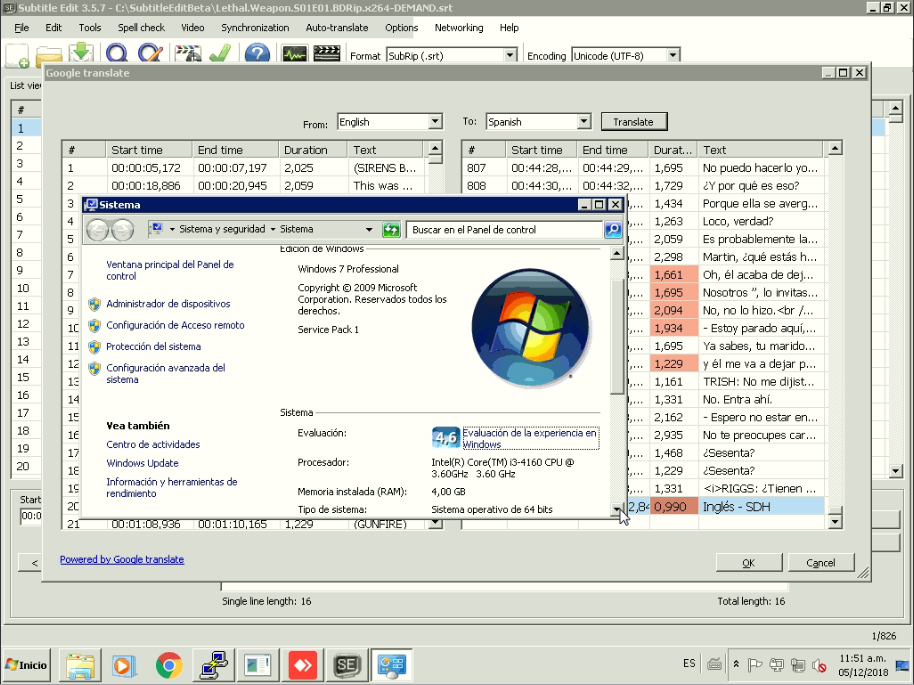Open the Find magnifier toolbar icon
The image size is (914, 685).
click(x=117, y=54)
